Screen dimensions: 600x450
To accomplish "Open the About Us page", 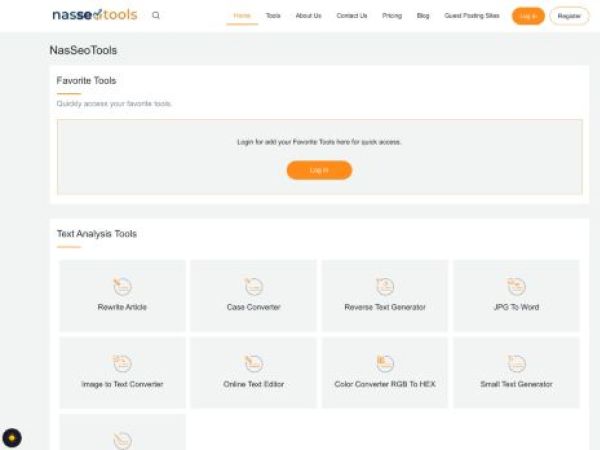I will point(308,16).
